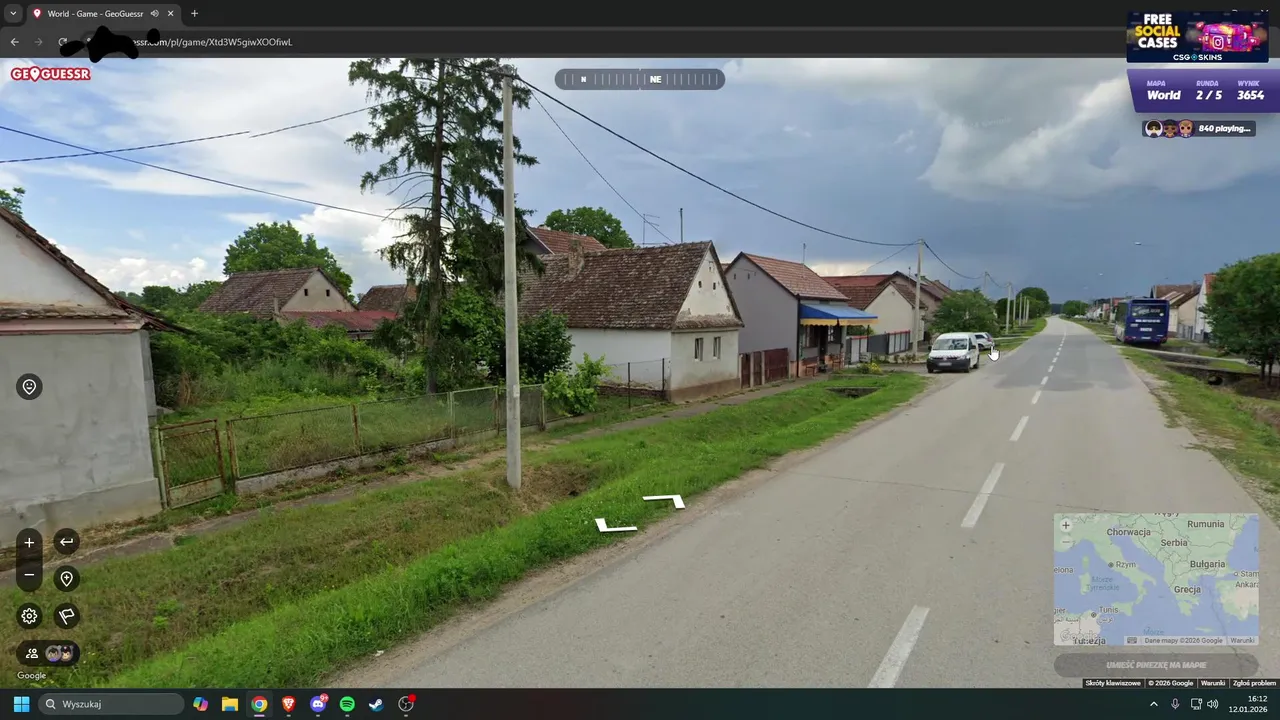
Task: Launch Brave browser from the taskbar
Action: (288, 704)
